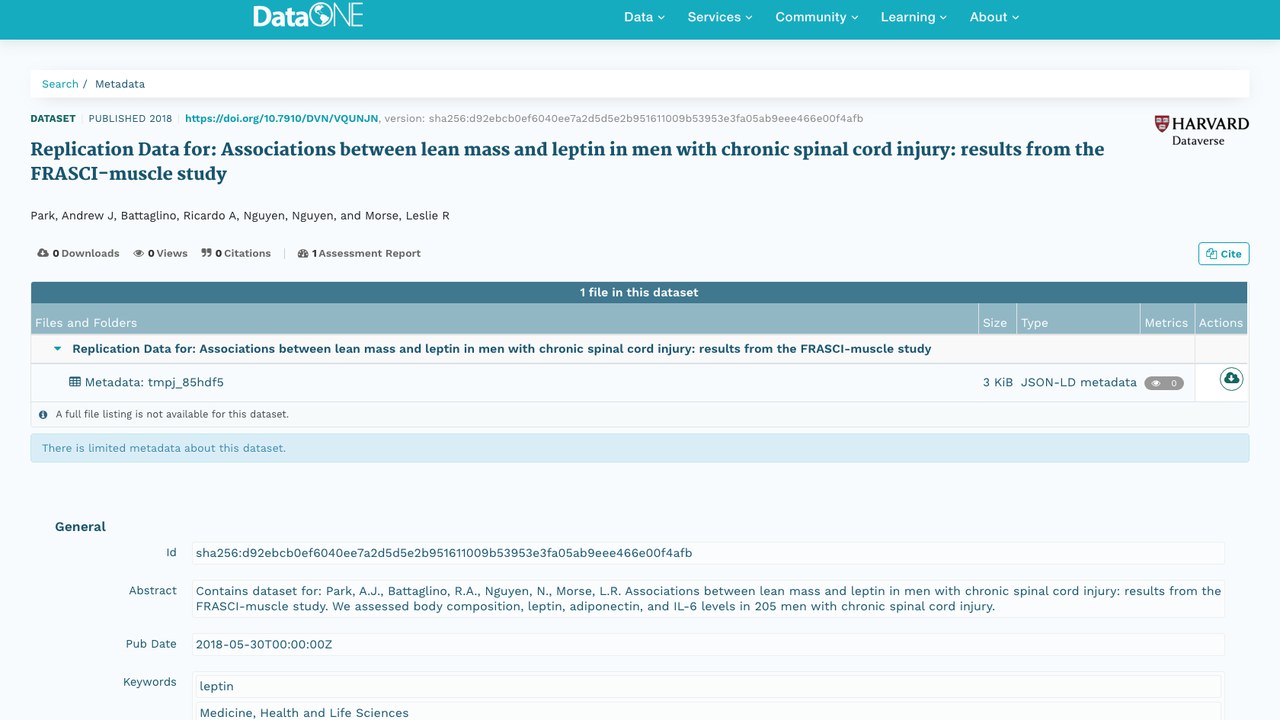Click the limited metadata notice banner
Image resolution: width=1280 pixels, height=720 pixels.
pyautogui.click(x=640, y=448)
